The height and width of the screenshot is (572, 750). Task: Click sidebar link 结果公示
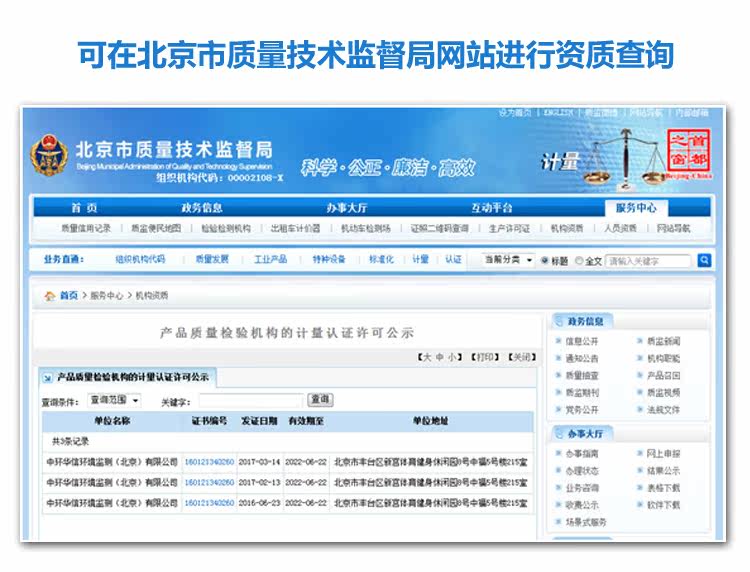click(663, 471)
